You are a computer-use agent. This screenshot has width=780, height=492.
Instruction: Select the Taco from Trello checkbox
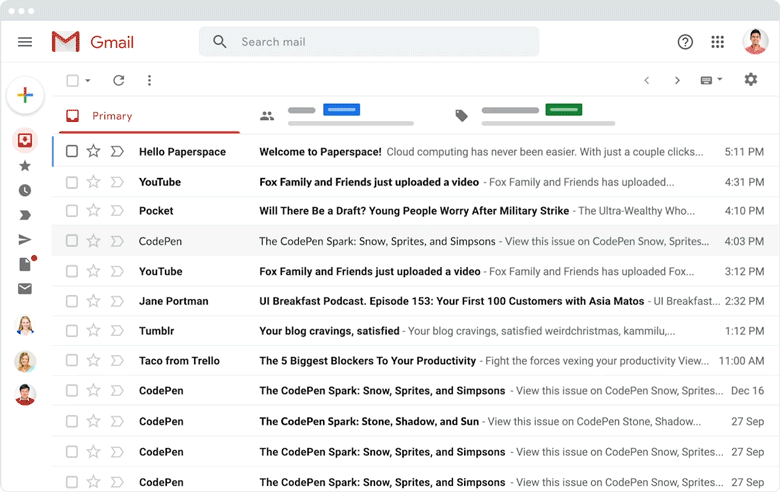pyautogui.click(x=72, y=360)
